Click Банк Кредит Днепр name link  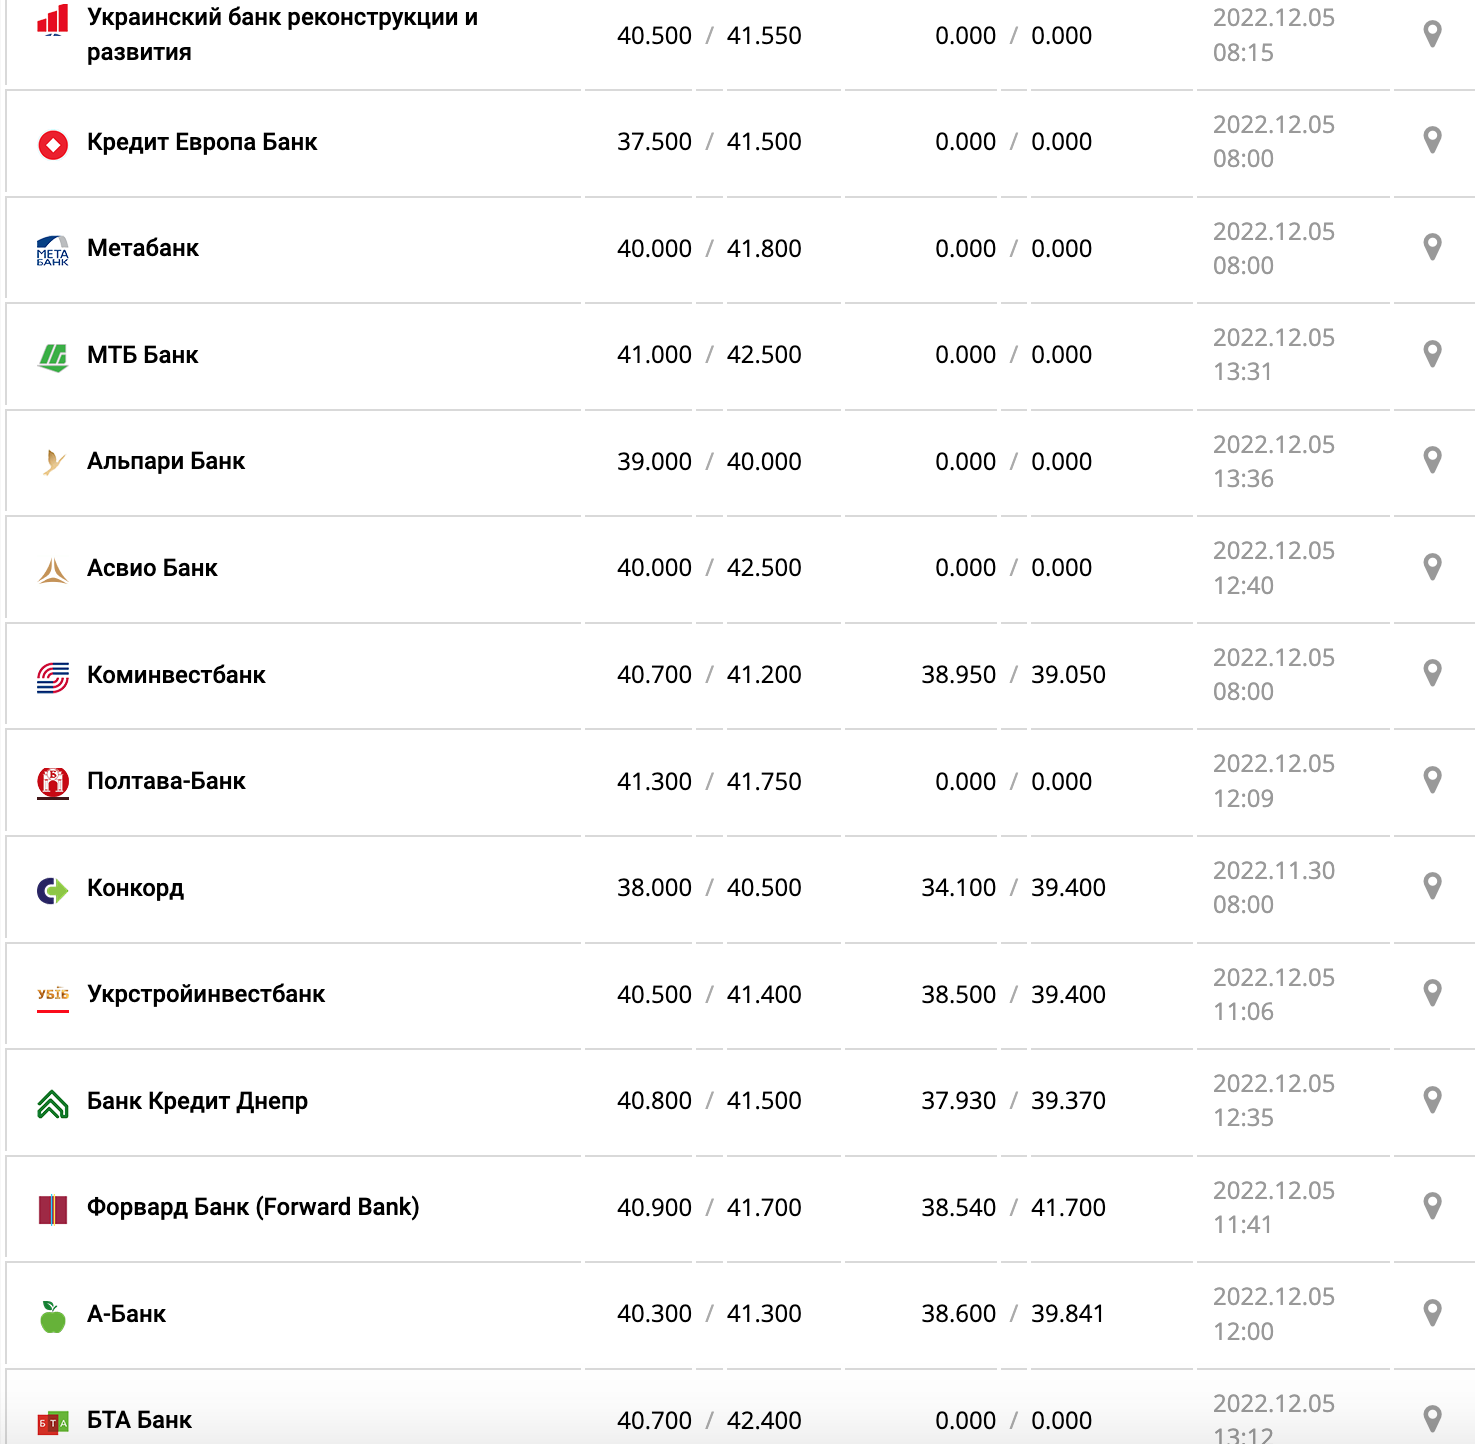tap(197, 1101)
